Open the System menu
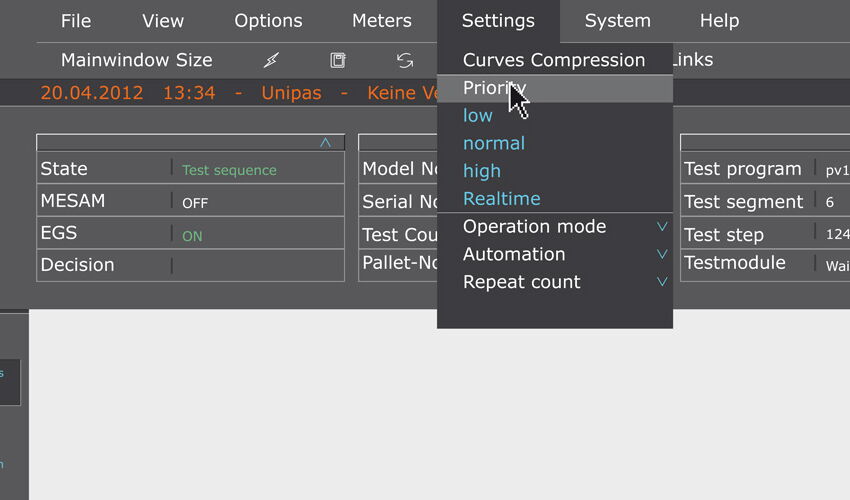850x500 pixels. [x=617, y=21]
